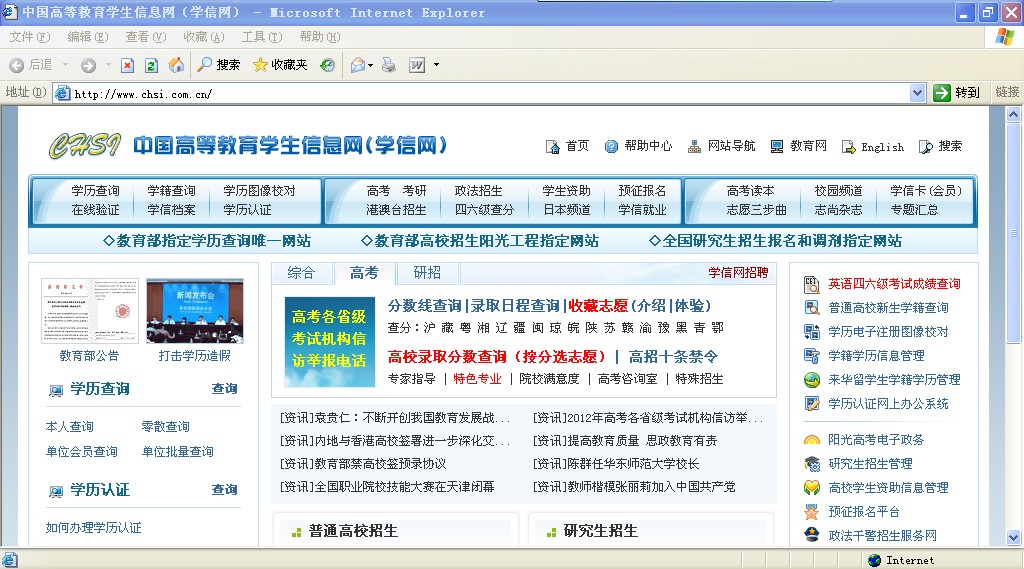This screenshot has width=1024, height=569.
Task: Open the 学信卡(会员) navigation link
Action: pos(926,191)
